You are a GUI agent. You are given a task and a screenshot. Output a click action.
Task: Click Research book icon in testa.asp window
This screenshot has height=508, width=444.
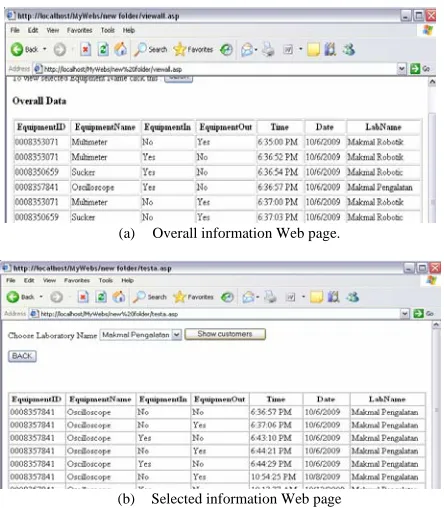[x=333, y=297]
